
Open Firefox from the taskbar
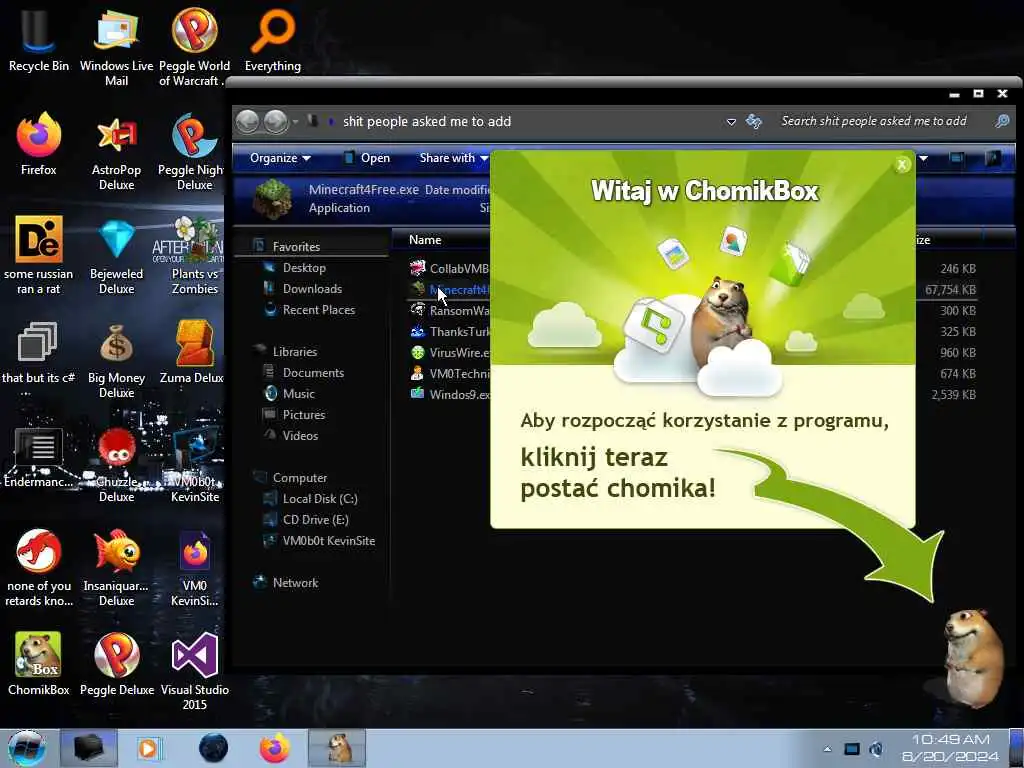click(274, 748)
